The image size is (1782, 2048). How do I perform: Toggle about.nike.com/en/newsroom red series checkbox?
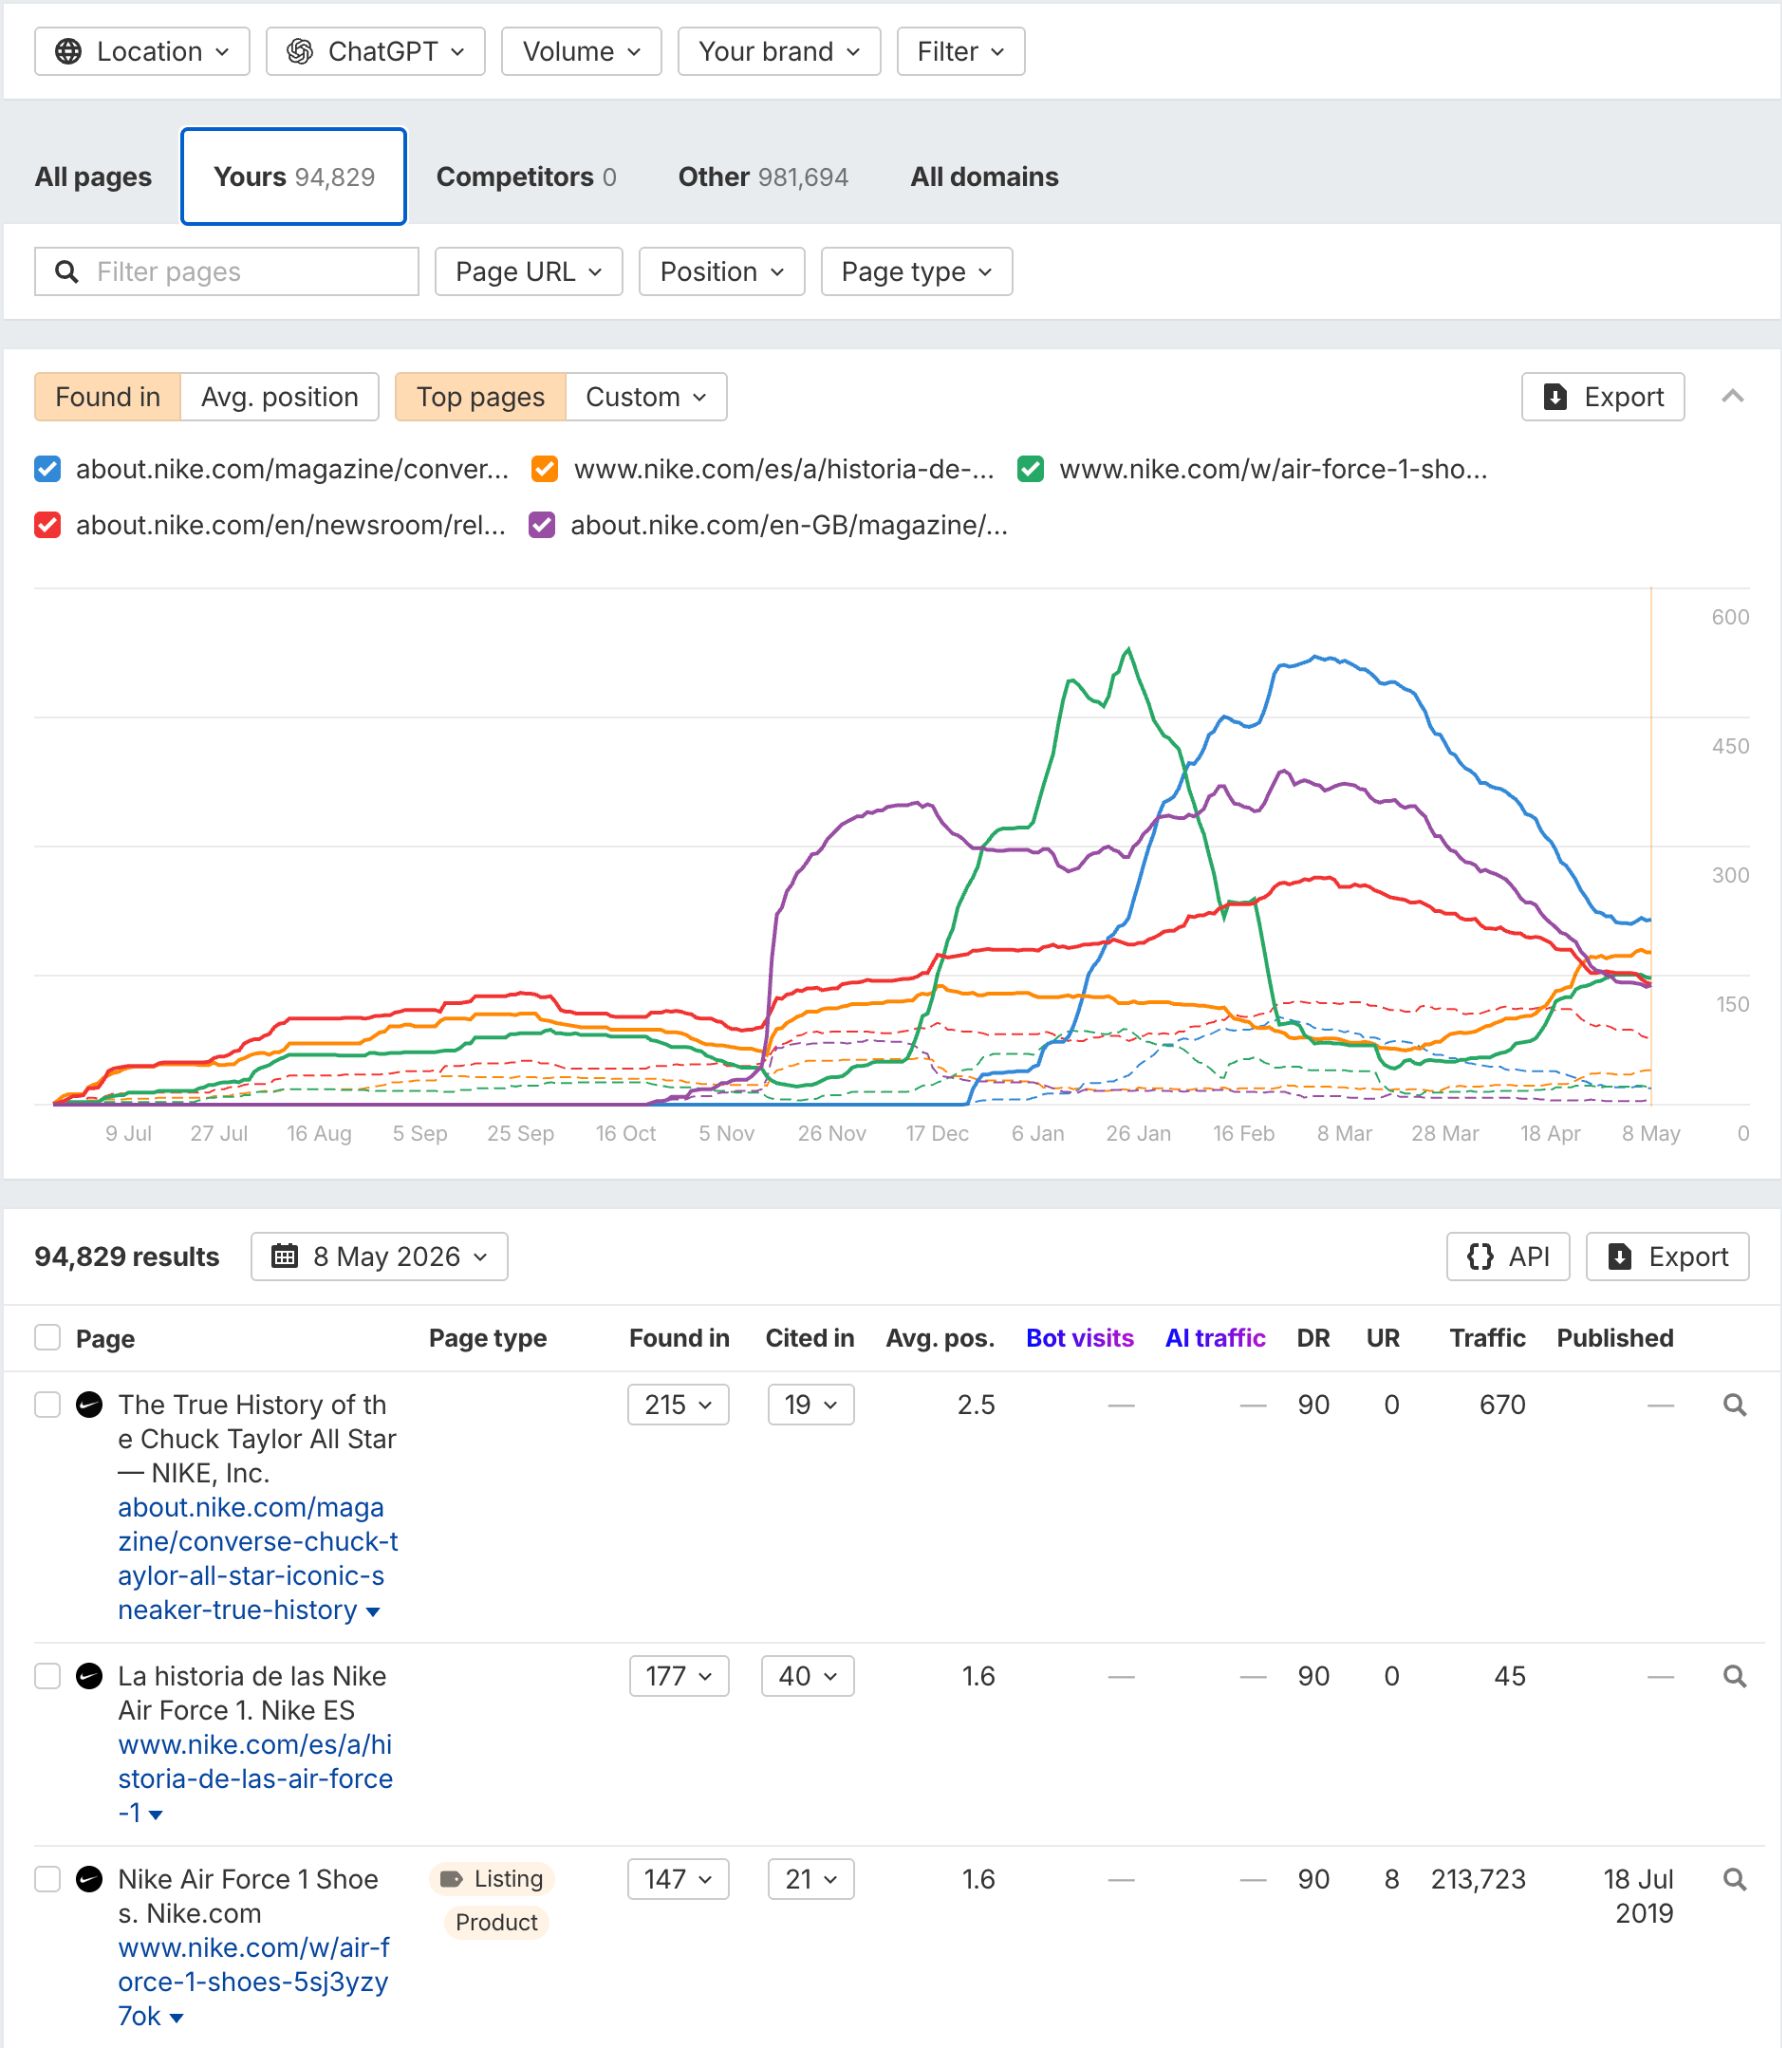(48, 525)
